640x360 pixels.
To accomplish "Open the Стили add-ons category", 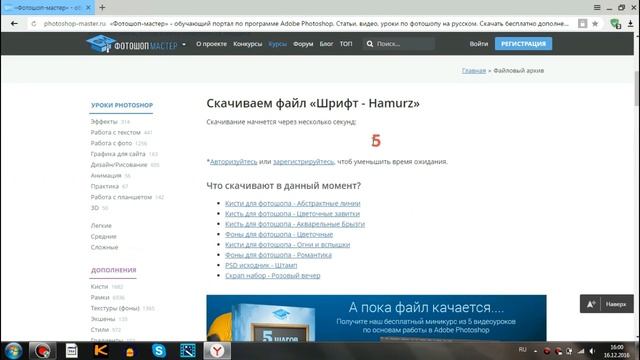I will point(100,329).
